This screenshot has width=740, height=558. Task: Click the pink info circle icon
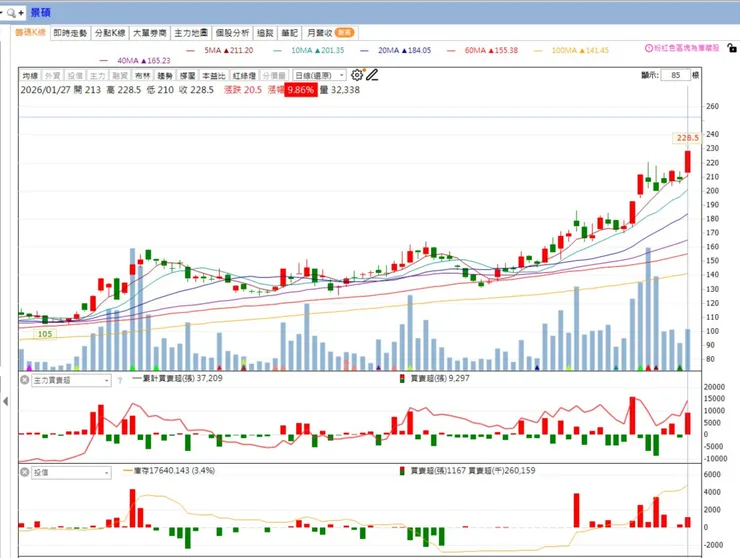pyautogui.click(x=649, y=48)
